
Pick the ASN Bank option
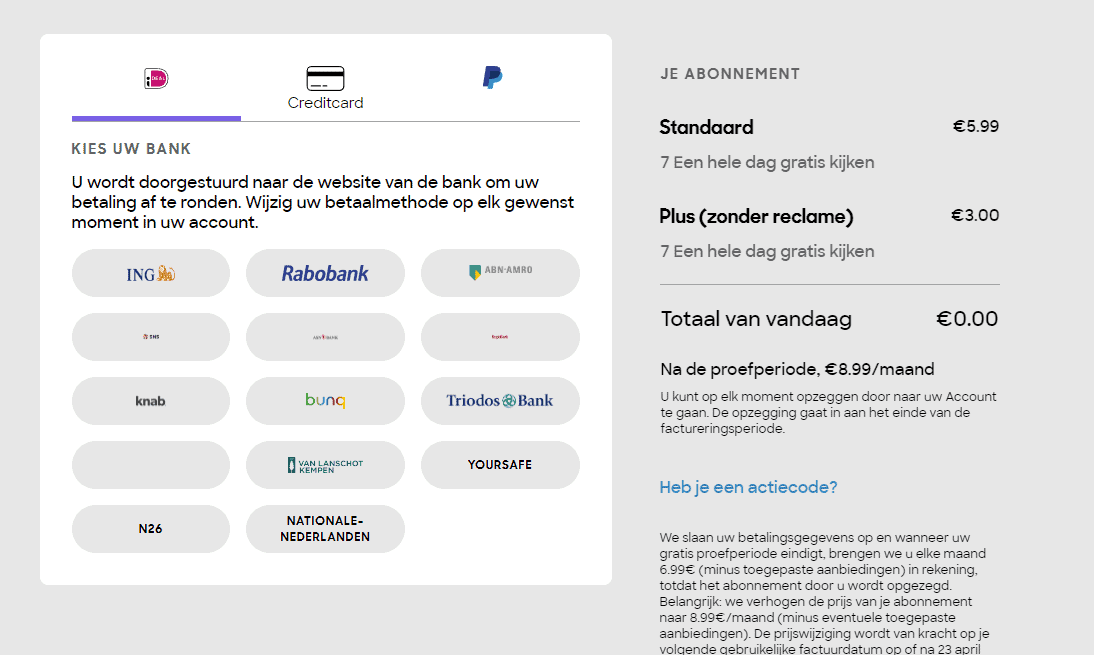[x=325, y=337]
